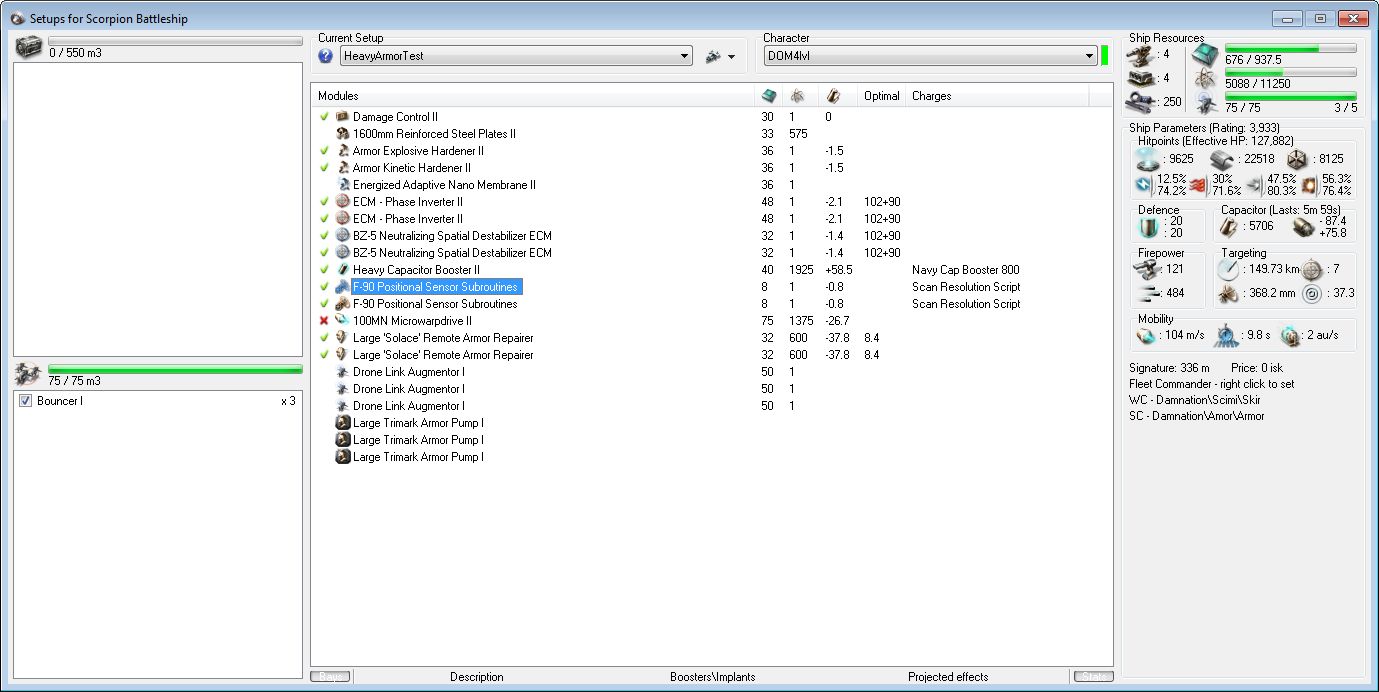The width and height of the screenshot is (1379, 692).
Task: Click the capacitor column header icon
Action: click(833, 96)
